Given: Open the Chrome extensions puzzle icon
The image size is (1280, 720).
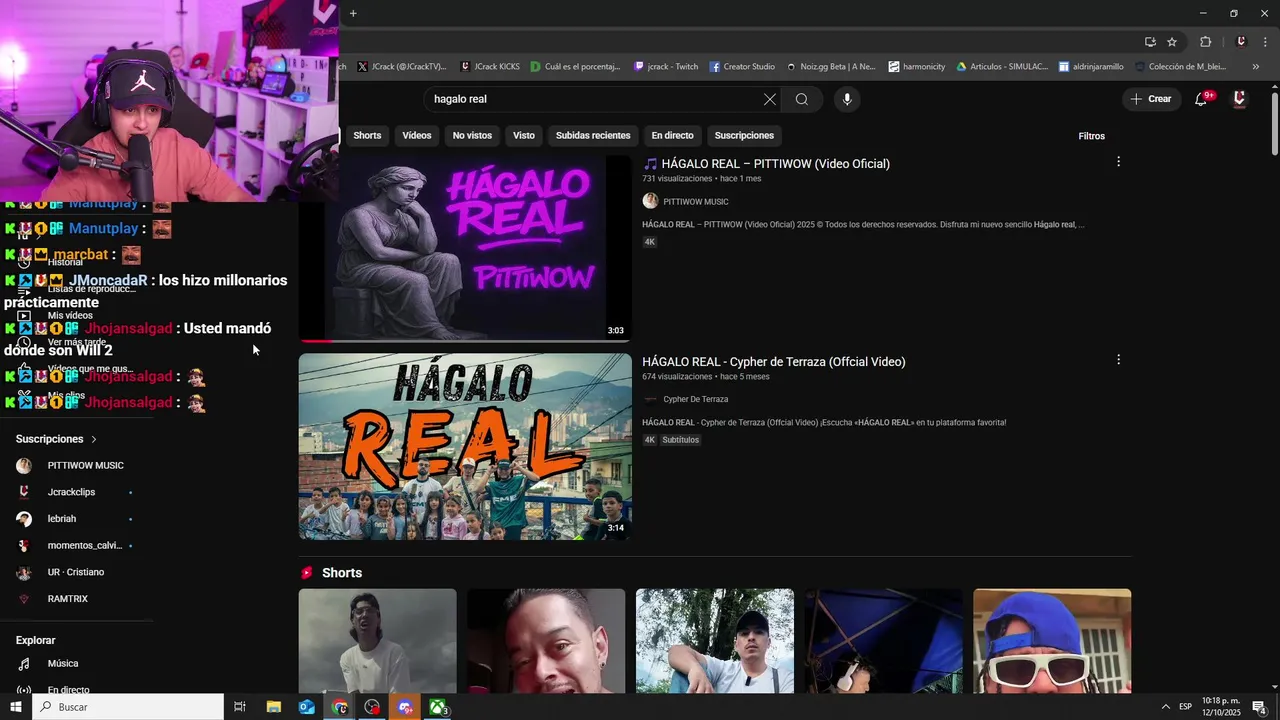Looking at the screenshot, I should 1205,42.
